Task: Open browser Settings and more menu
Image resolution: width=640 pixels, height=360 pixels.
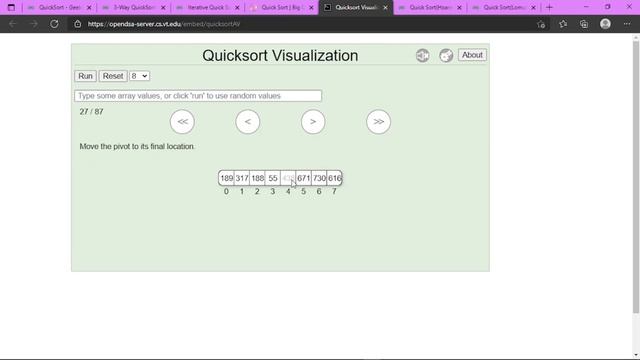Action: click(x=627, y=24)
